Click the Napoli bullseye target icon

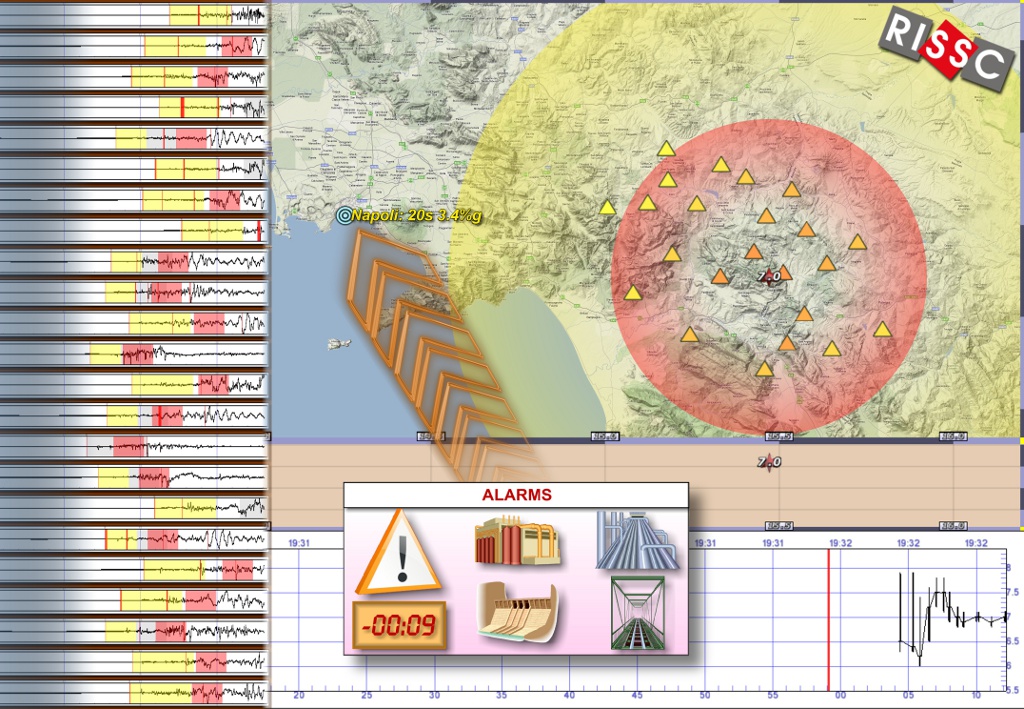[344, 215]
